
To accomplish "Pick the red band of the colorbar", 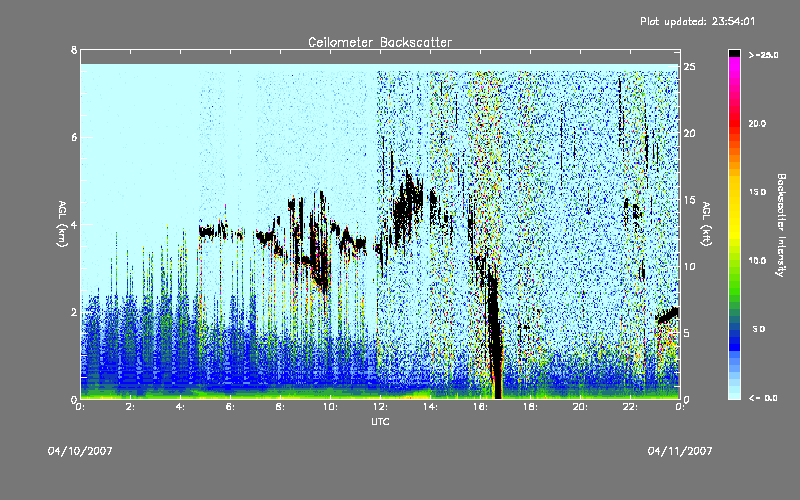I will coord(734,125).
